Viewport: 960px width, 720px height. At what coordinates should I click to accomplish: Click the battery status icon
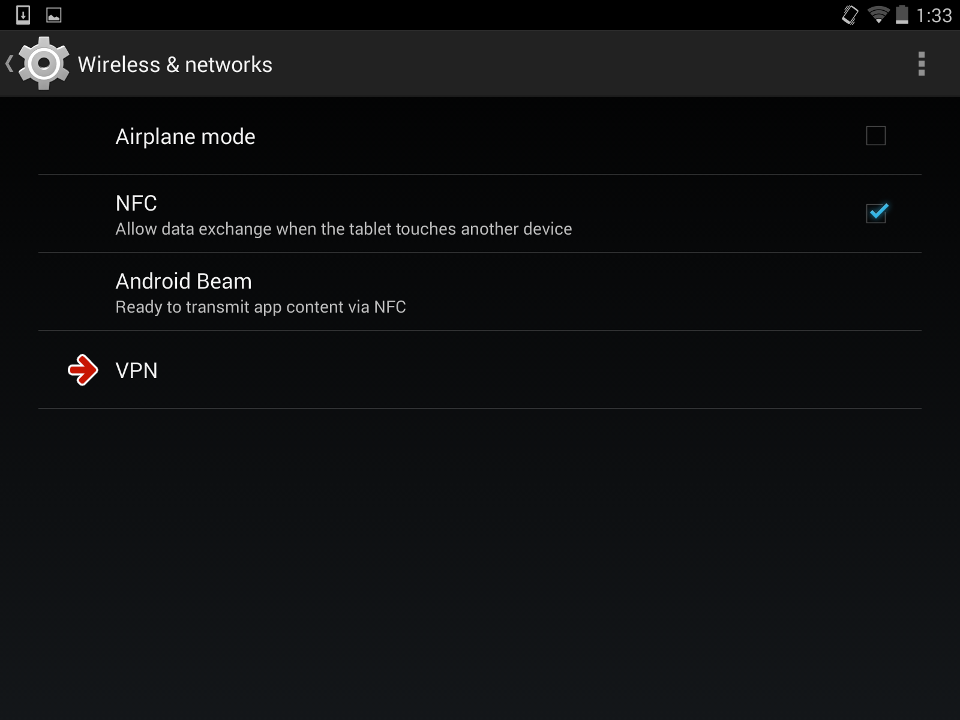click(x=902, y=15)
